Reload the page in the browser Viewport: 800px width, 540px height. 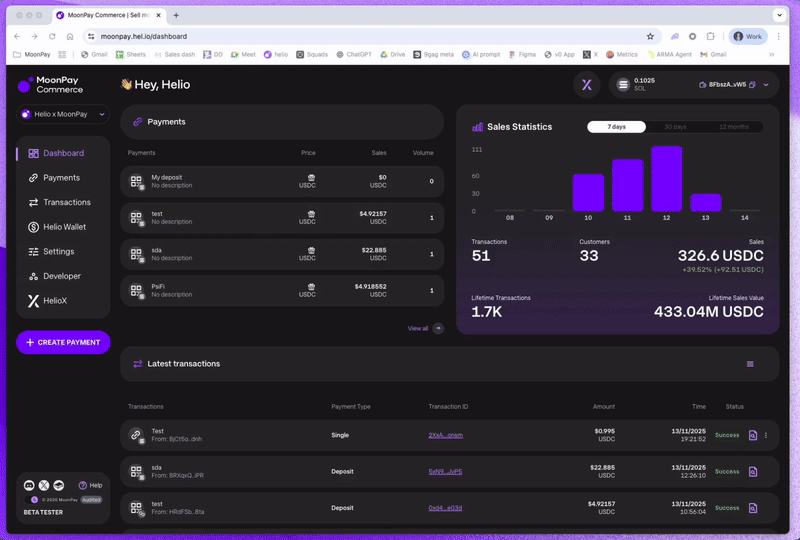click(52, 36)
